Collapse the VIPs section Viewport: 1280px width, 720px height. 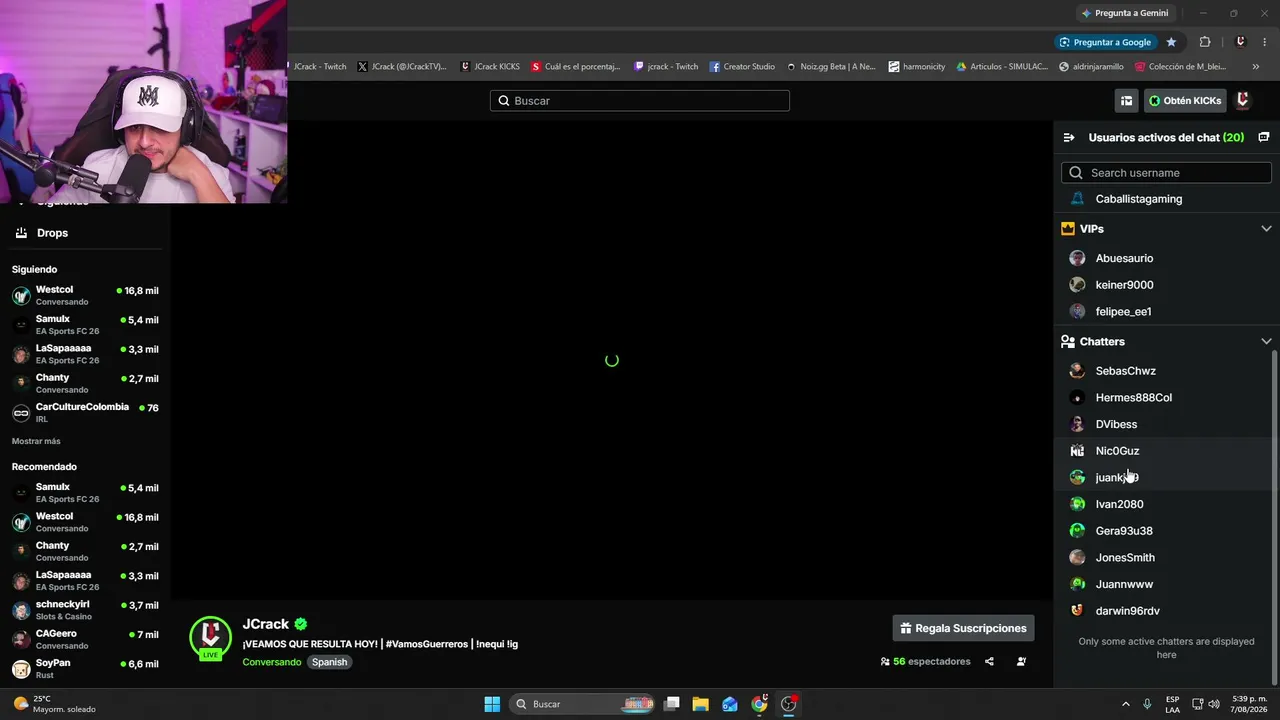1266,229
